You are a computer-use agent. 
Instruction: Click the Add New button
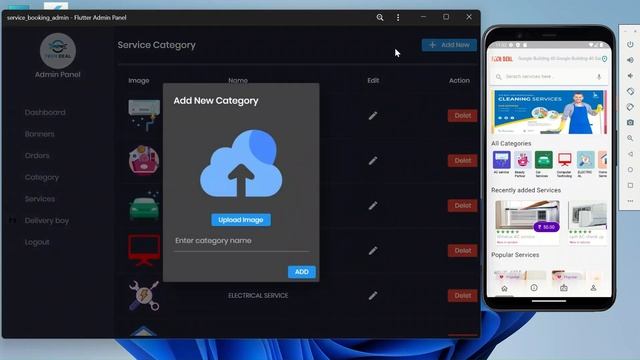(449, 45)
